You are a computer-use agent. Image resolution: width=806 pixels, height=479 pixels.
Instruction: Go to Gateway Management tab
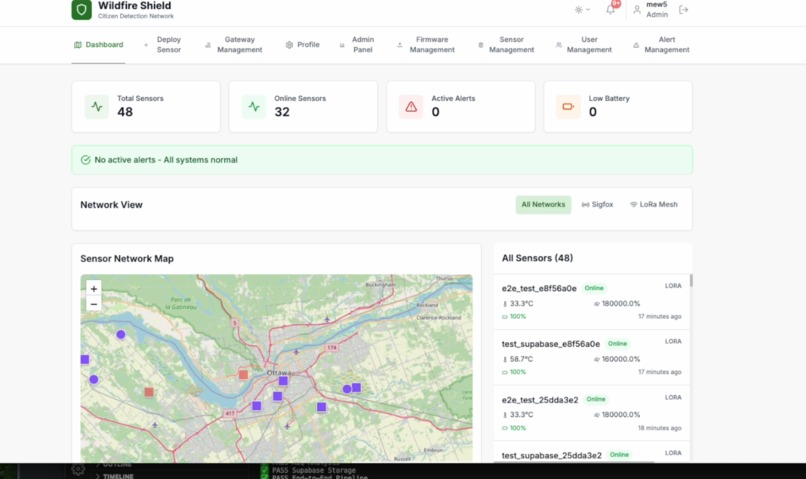(x=234, y=45)
